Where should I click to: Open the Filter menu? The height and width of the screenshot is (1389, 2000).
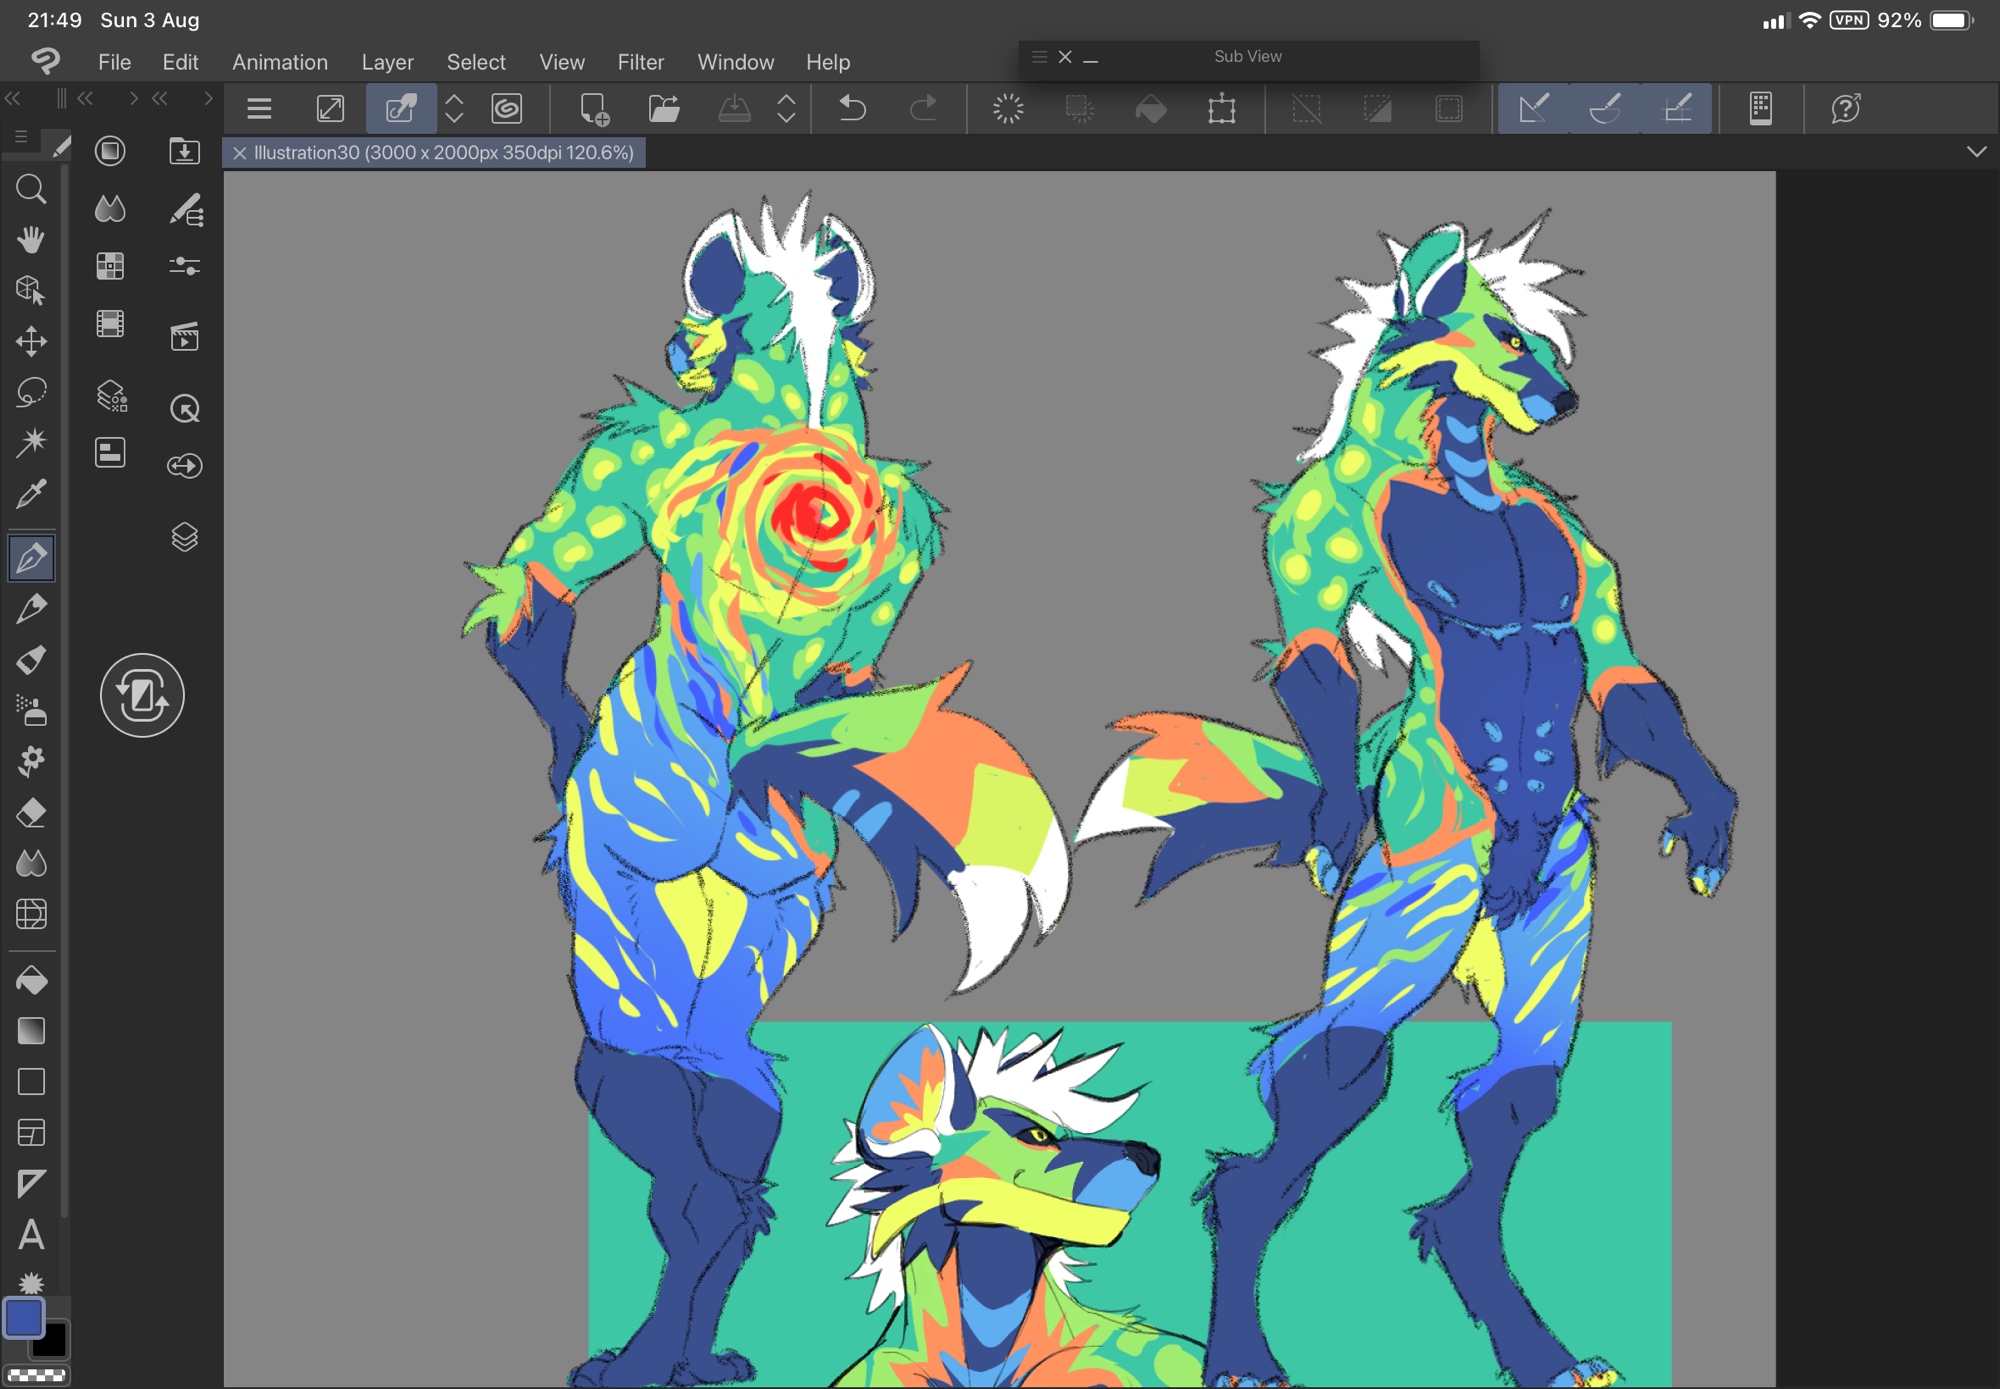(x=640, y=62)
